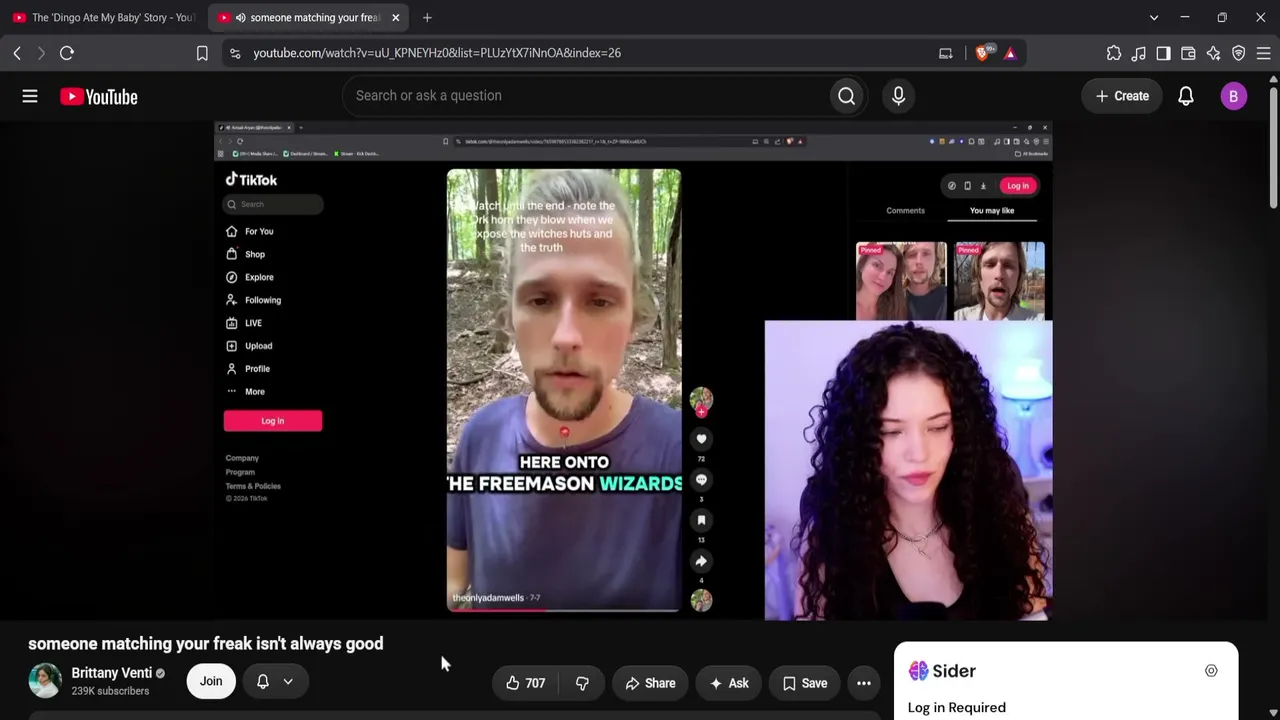Share this video
The width and height of the screenshot is (1280, 720).
click(x=650, y=683)
